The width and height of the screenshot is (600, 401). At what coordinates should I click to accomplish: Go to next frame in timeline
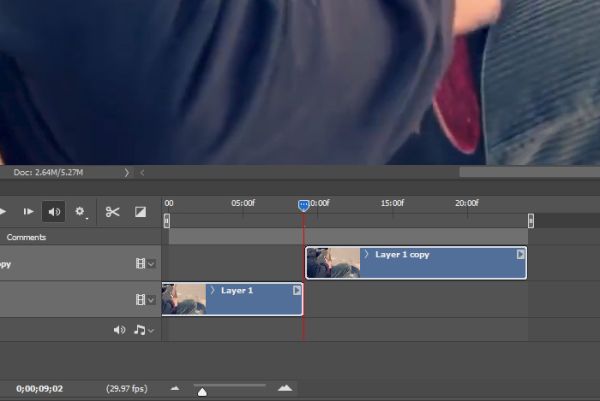28,212
